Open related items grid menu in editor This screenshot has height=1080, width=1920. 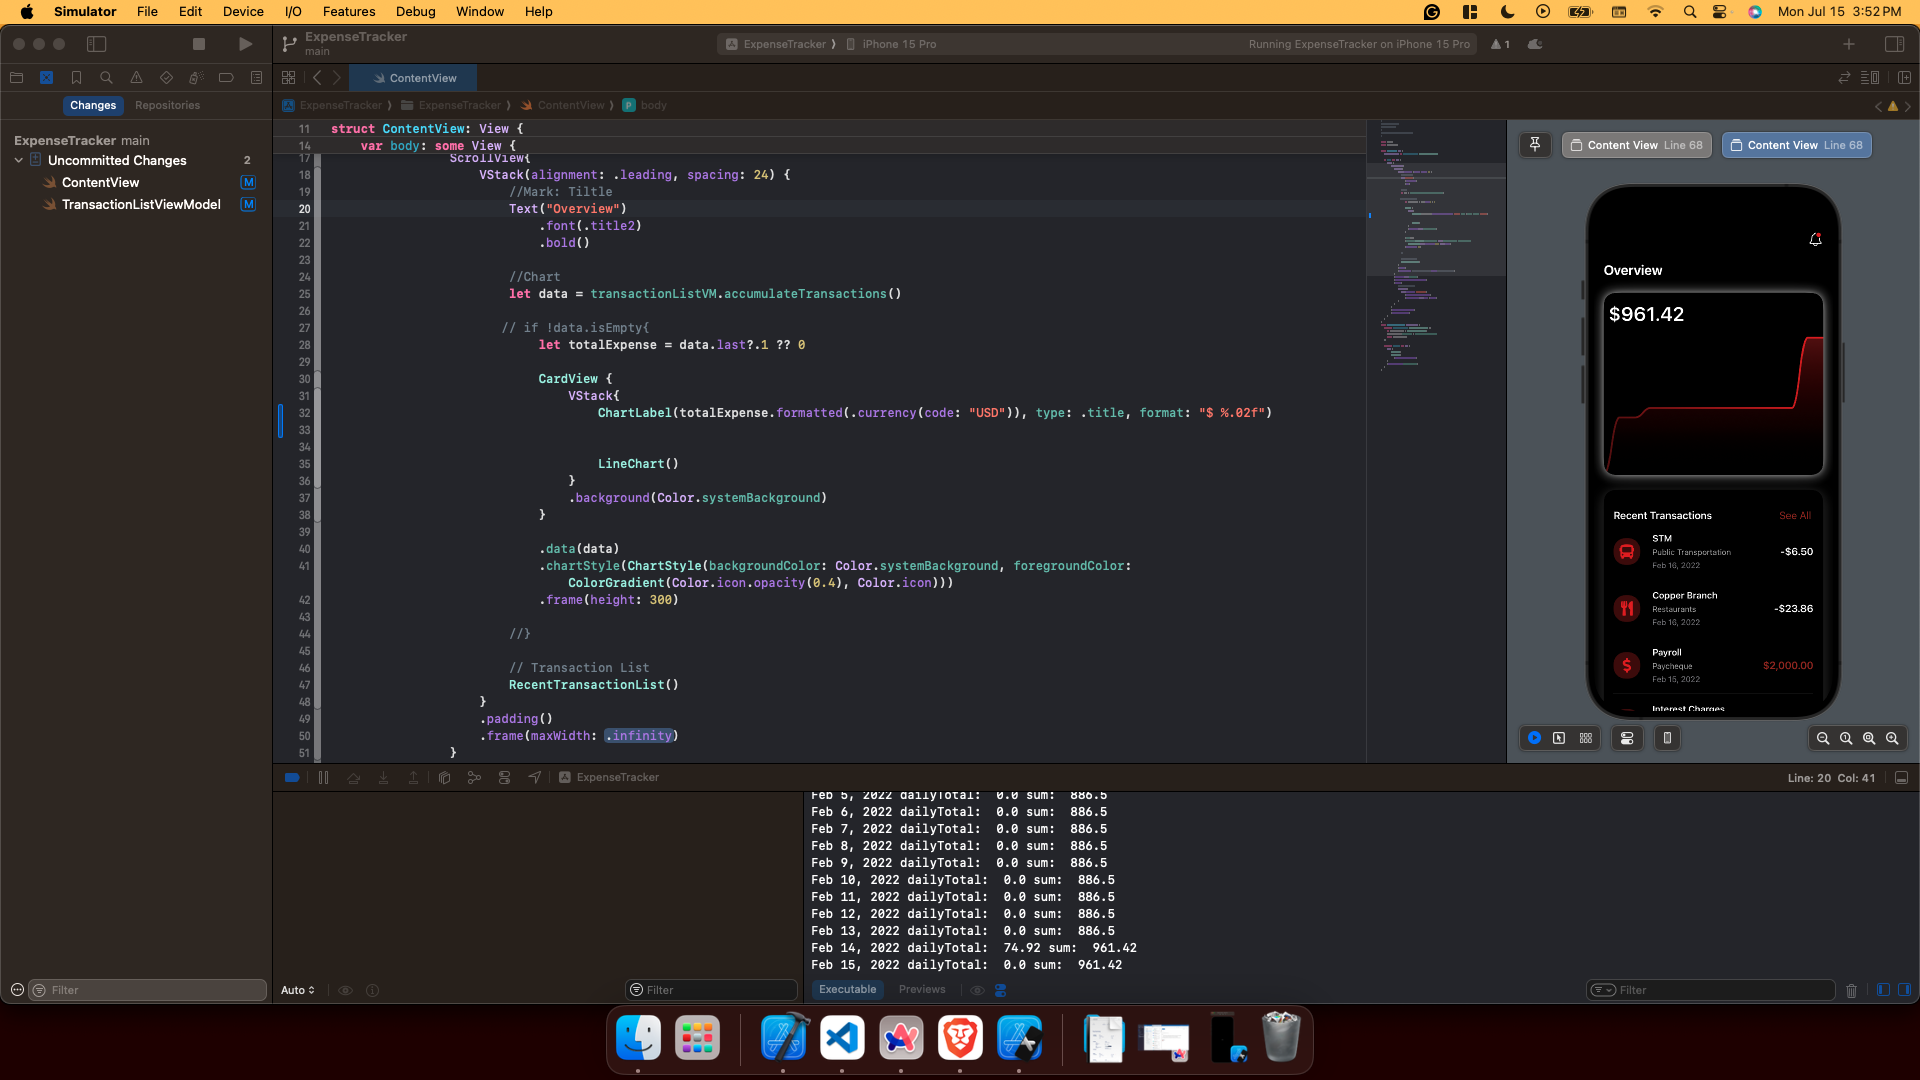[x=289, y=78]
